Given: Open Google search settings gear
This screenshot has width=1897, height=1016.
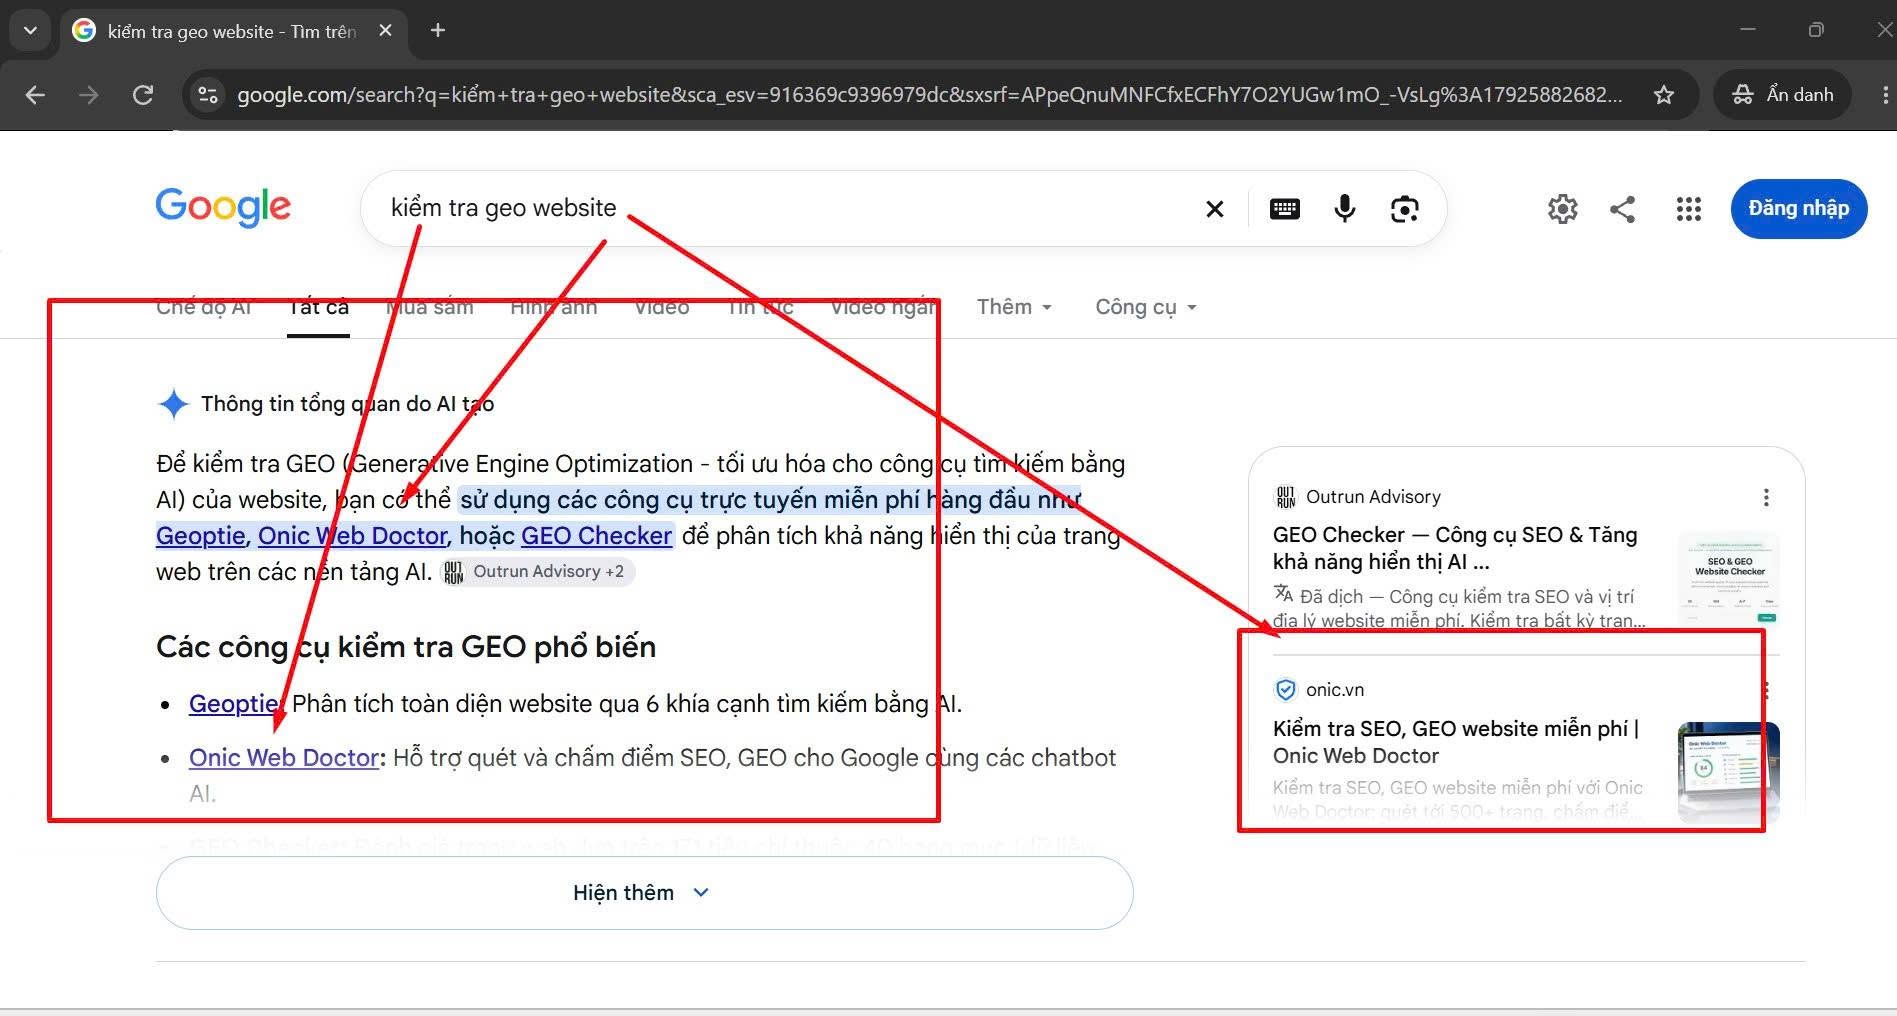Looking at the screenshot, I should click(1562, 209).
